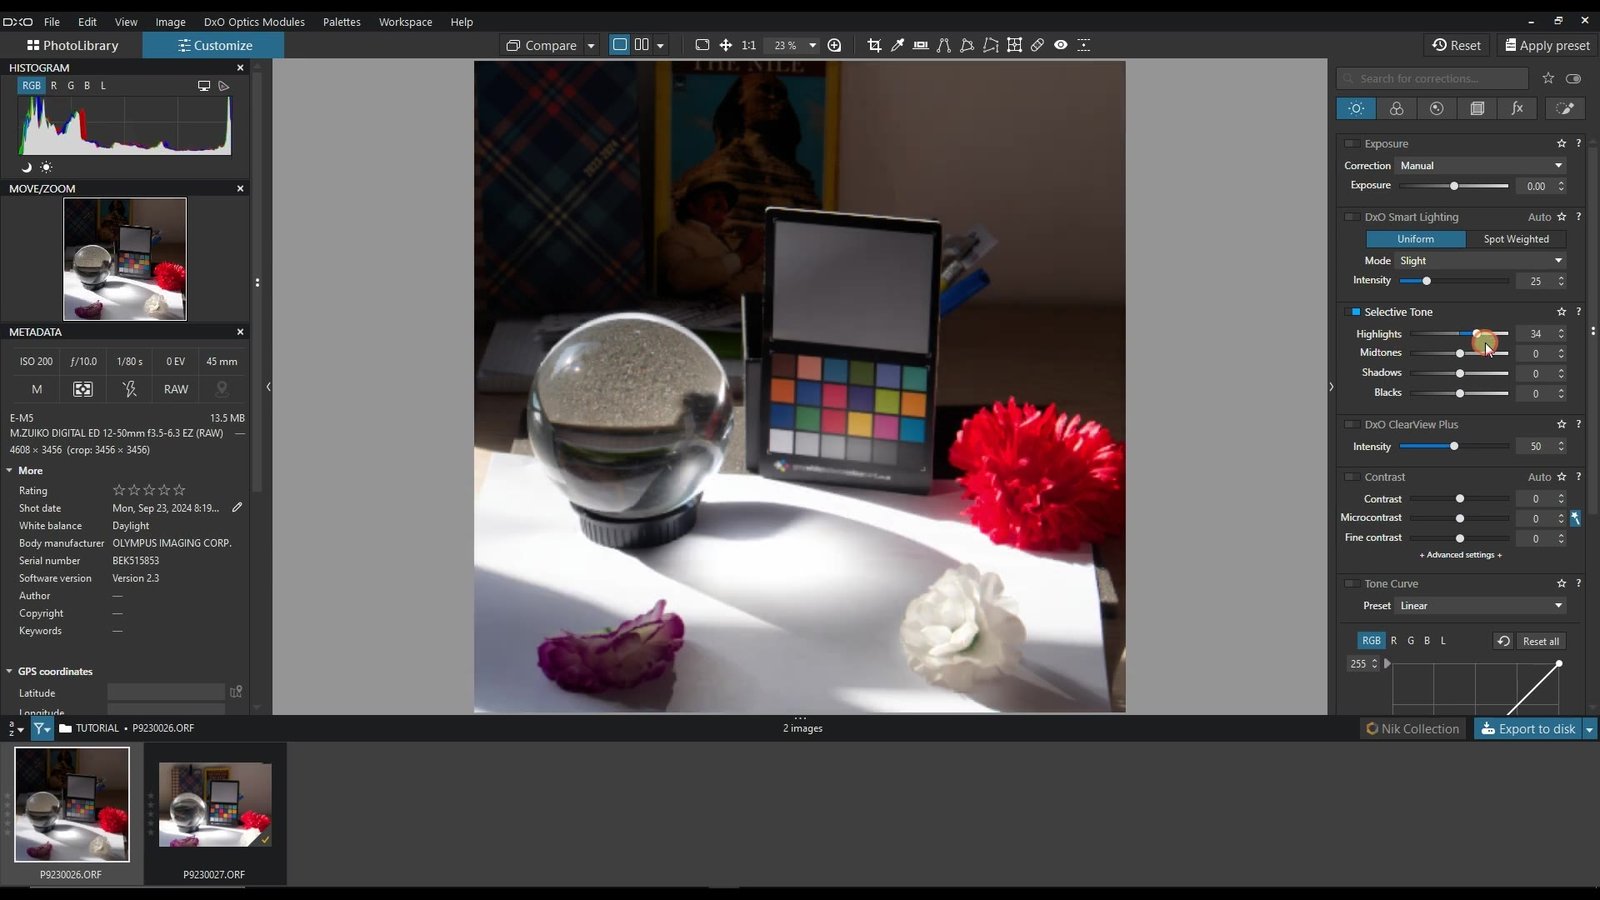
Task: Show shadow clipping moon icon
Action: coord(26,167)
